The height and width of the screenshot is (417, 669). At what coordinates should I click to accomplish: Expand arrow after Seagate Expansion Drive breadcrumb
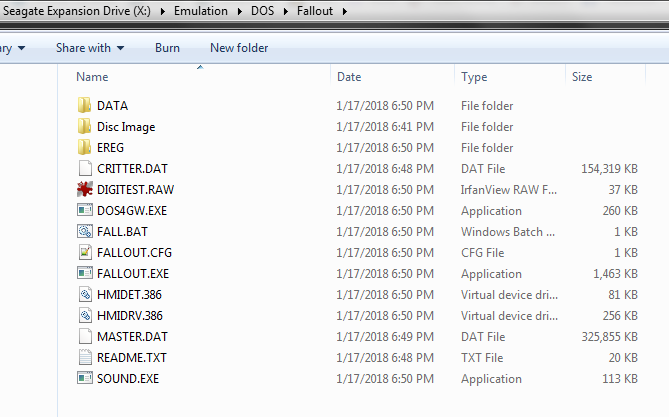[163, 11]
